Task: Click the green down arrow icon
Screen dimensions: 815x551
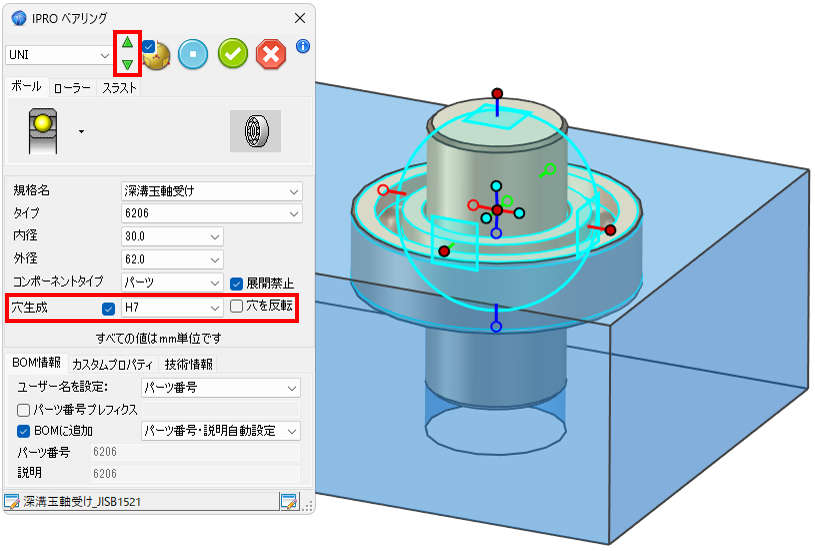Action: pos(127,64)
